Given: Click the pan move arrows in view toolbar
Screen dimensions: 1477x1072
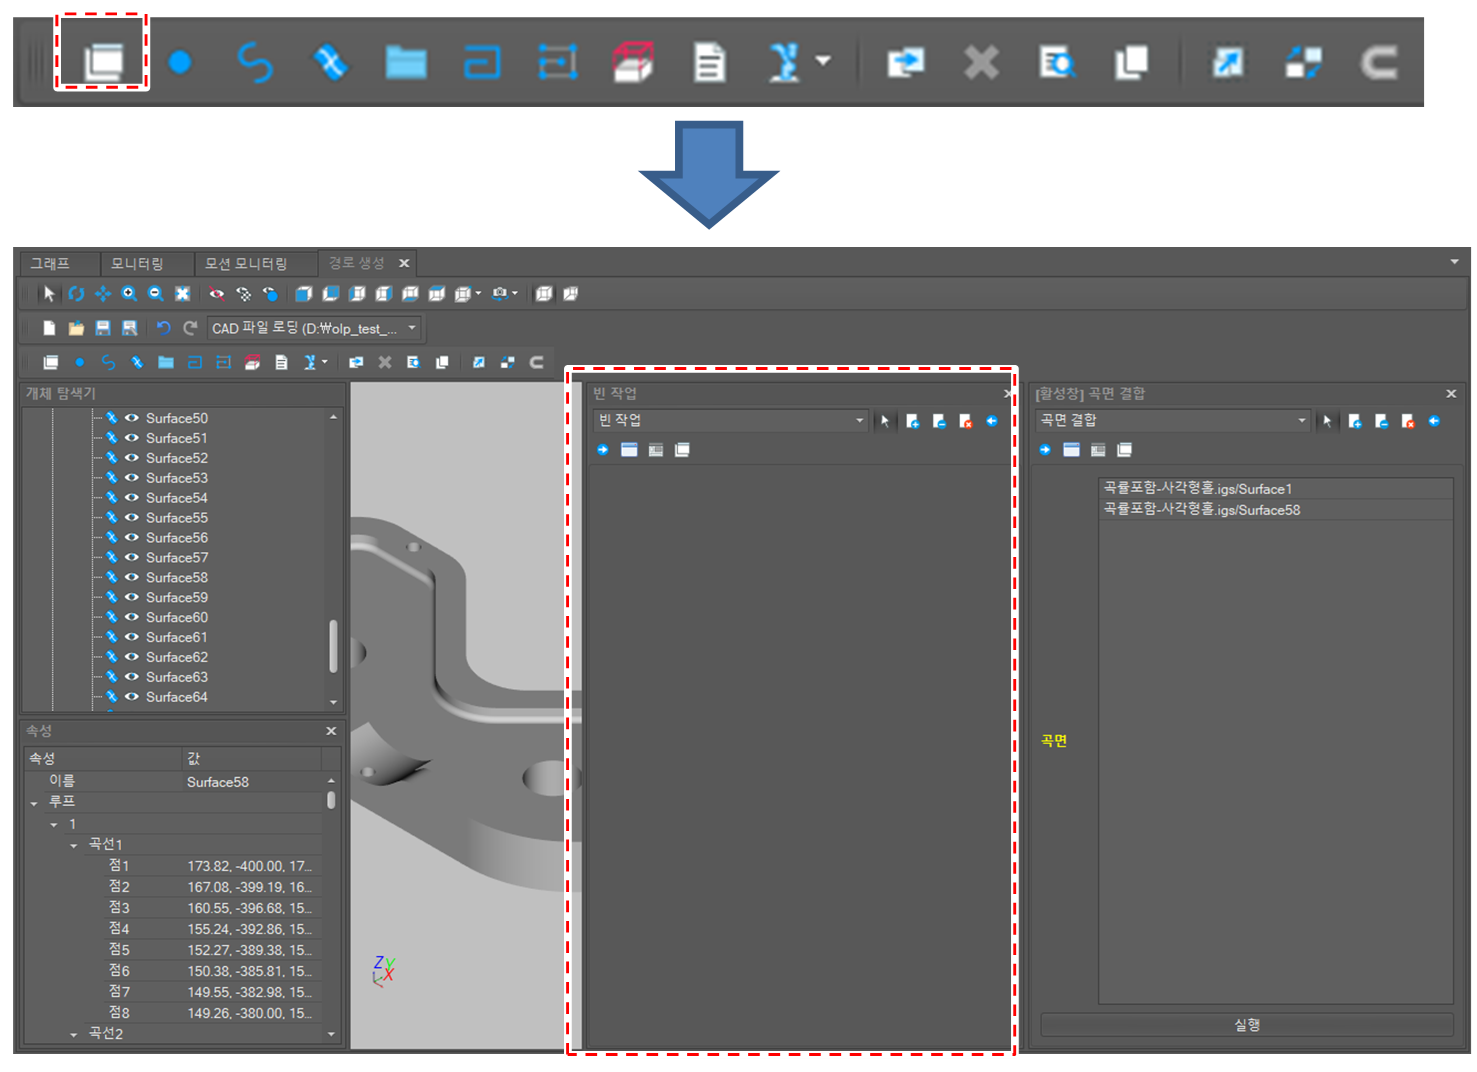Looking at the screenshot, I should tap(102, 294).
